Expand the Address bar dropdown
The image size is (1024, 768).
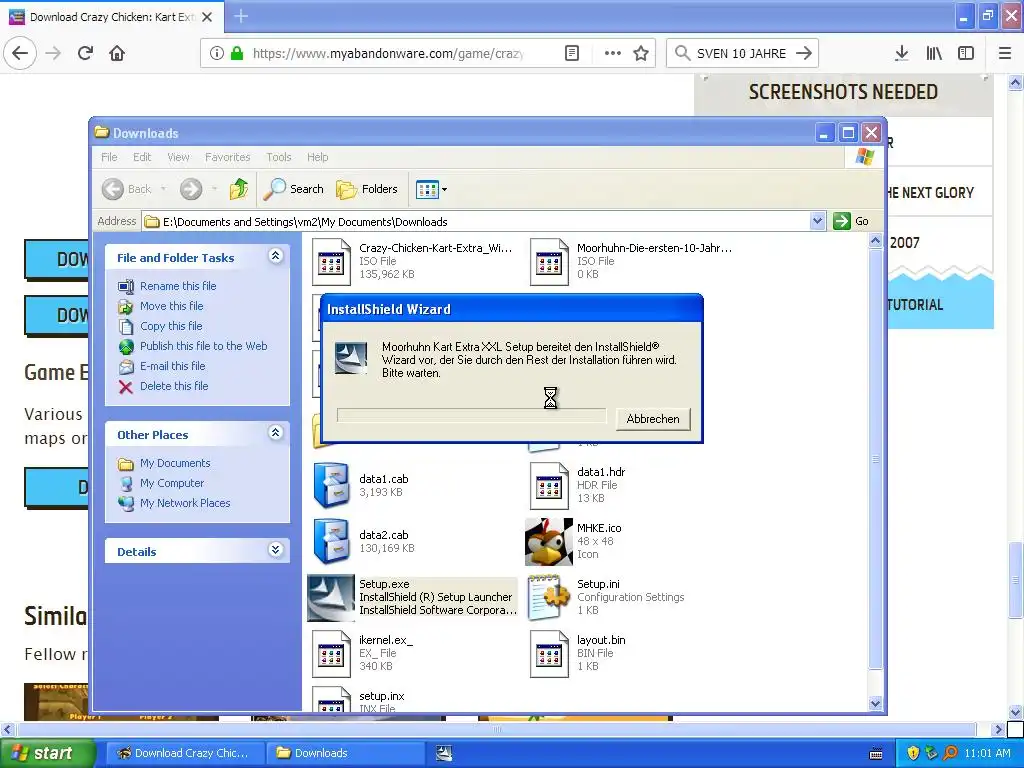tap(817, 221)
